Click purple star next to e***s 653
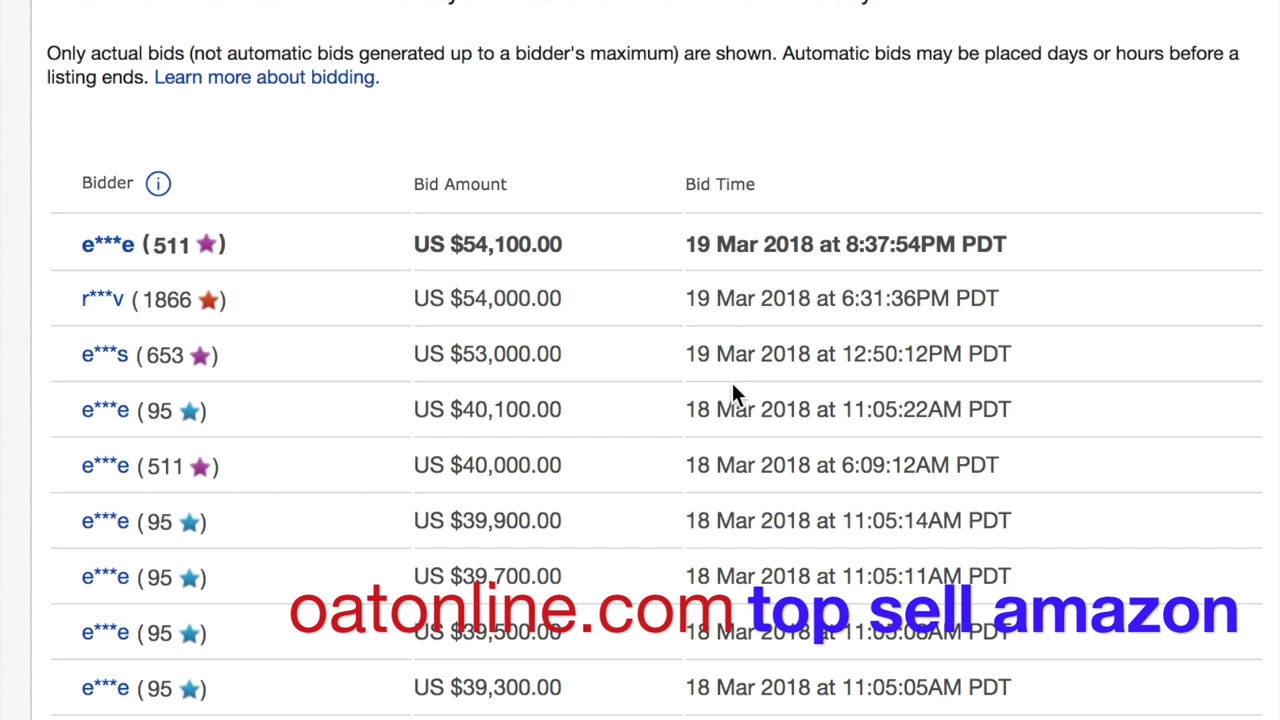 tap(200, 355)
